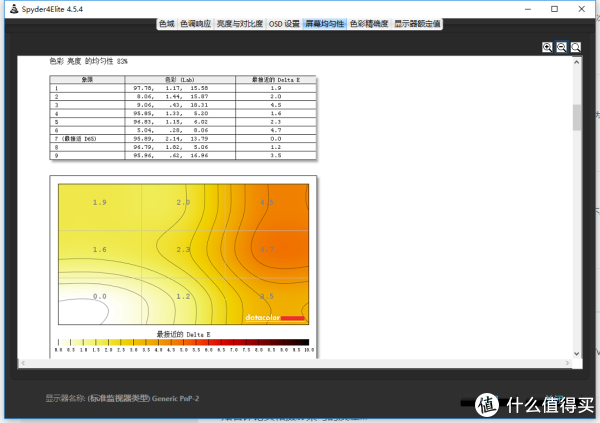
Task: Maximize the Spyder4Elite window
Action: (x=554, y=9)
